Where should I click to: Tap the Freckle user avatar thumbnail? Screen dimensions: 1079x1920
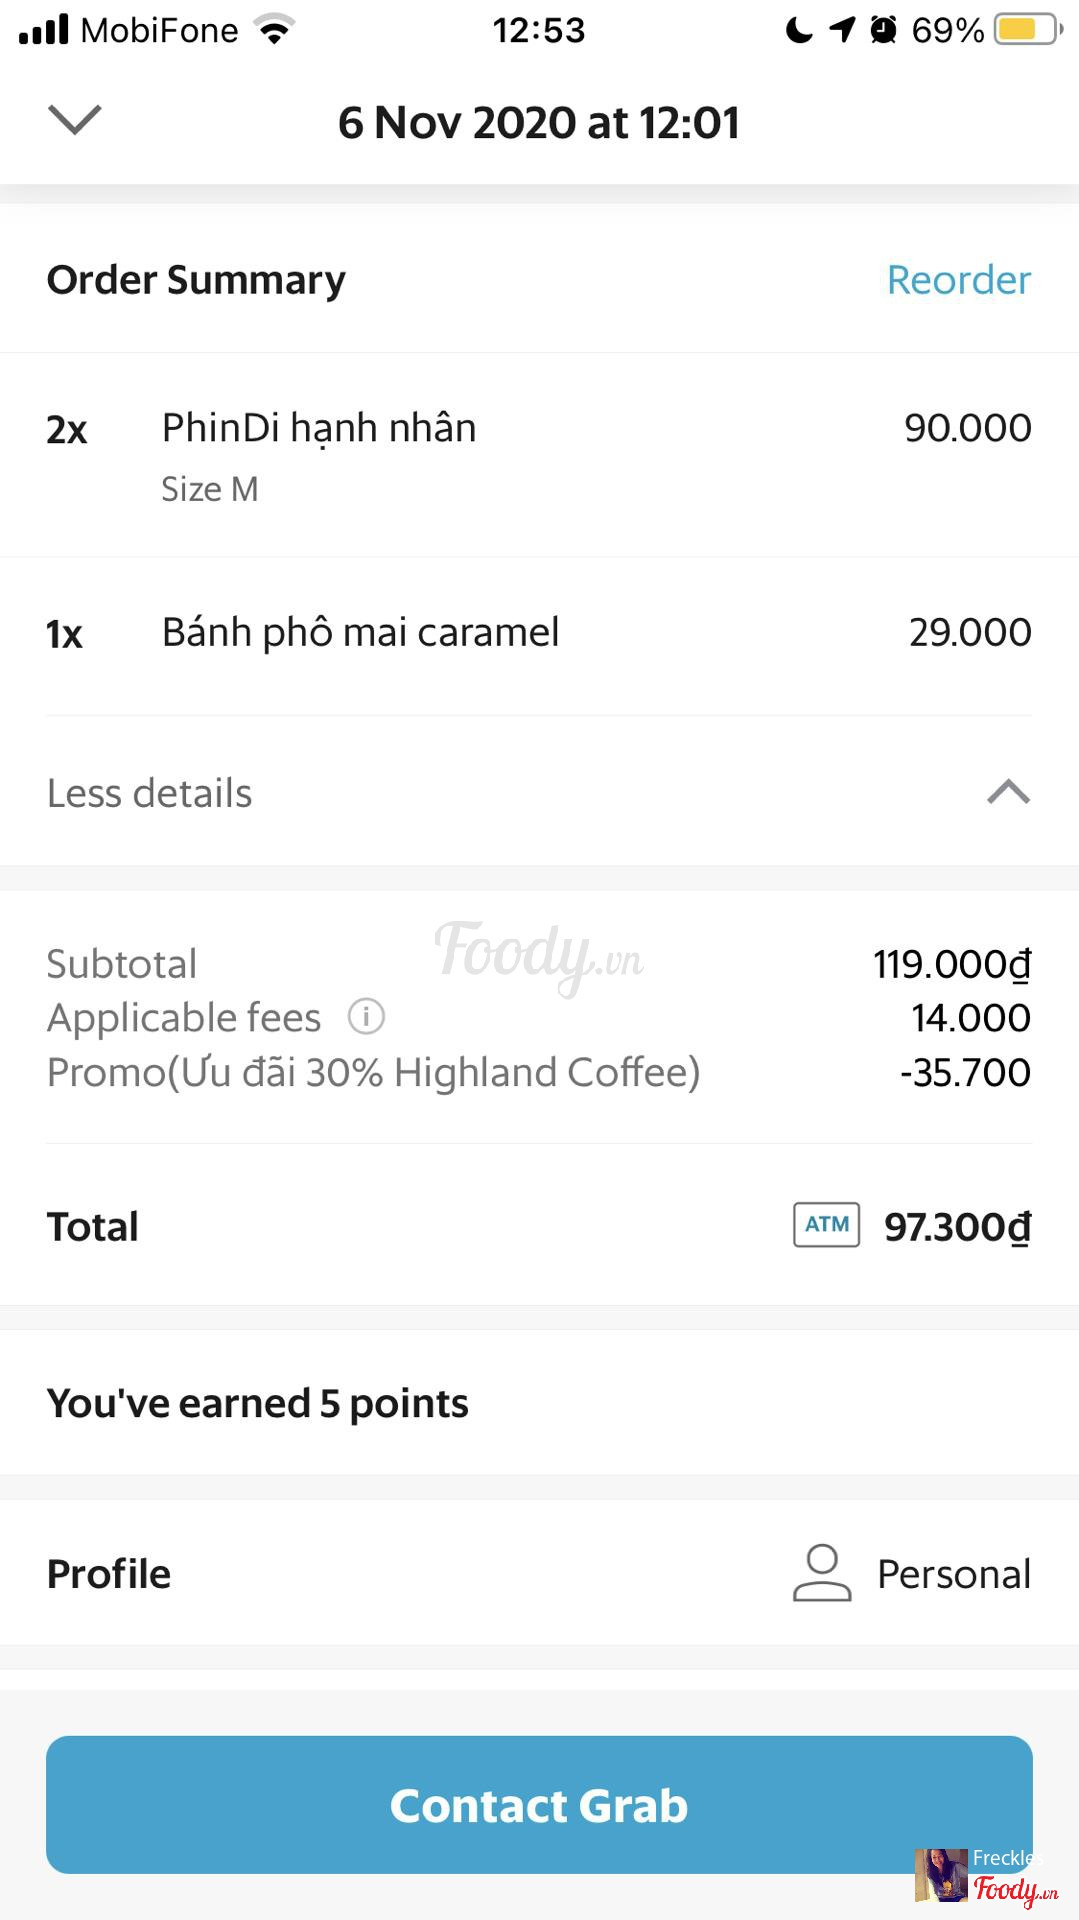(940, 1875)
